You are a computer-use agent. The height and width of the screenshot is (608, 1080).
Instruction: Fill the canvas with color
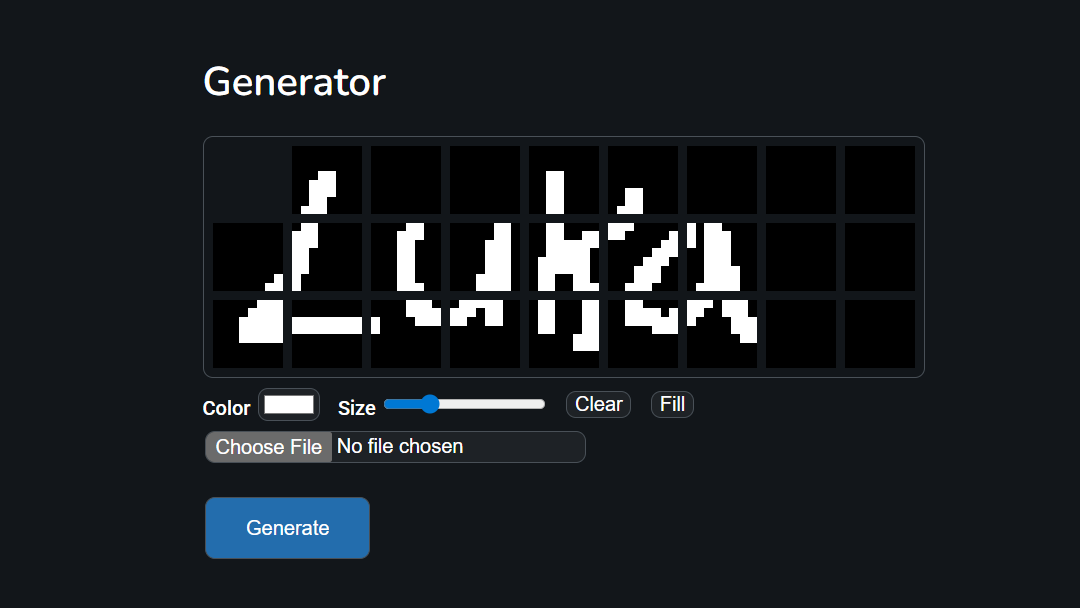(x=672, y=404)
